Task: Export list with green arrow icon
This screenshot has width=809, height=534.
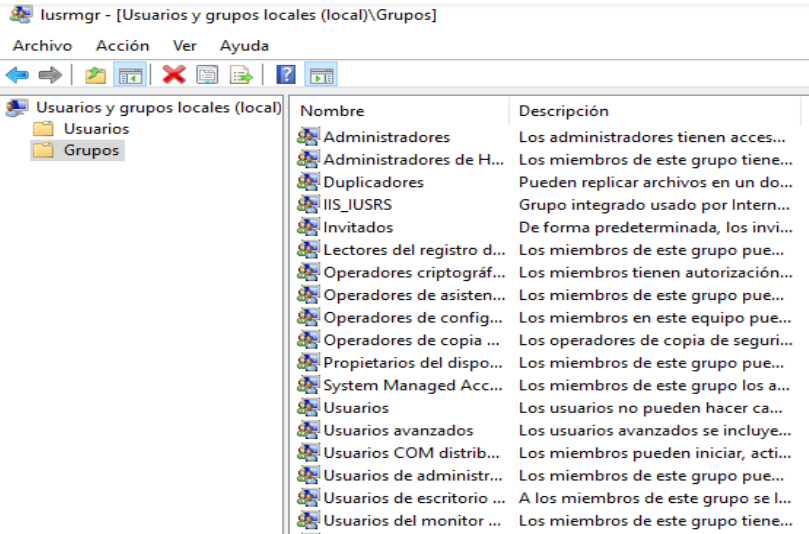Action: pyautogui.click(x=241, y=75)
